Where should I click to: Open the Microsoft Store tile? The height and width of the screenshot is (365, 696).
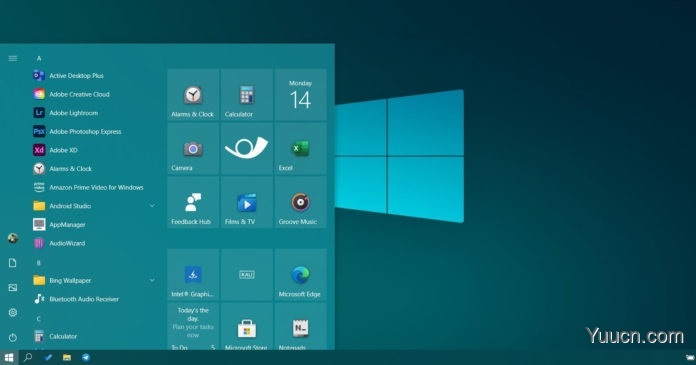(x=247, y=326)
